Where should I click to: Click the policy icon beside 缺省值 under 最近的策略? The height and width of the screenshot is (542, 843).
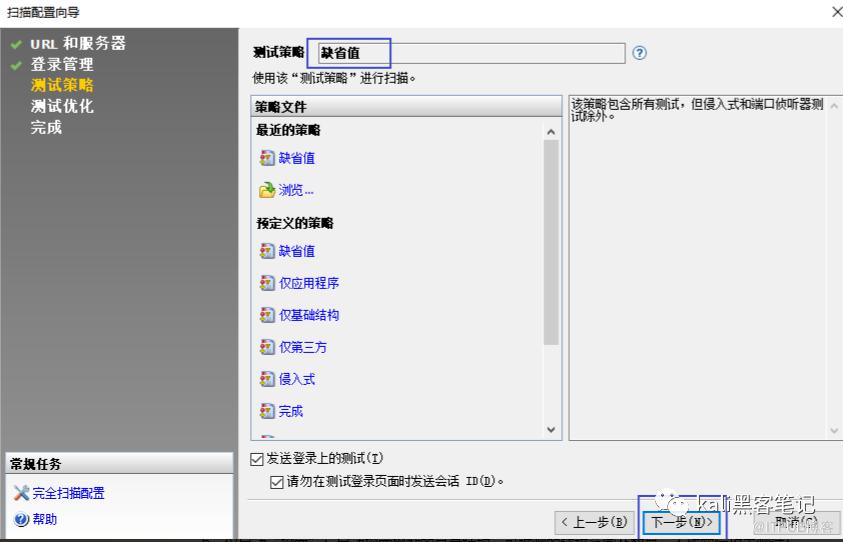point(267,158)
